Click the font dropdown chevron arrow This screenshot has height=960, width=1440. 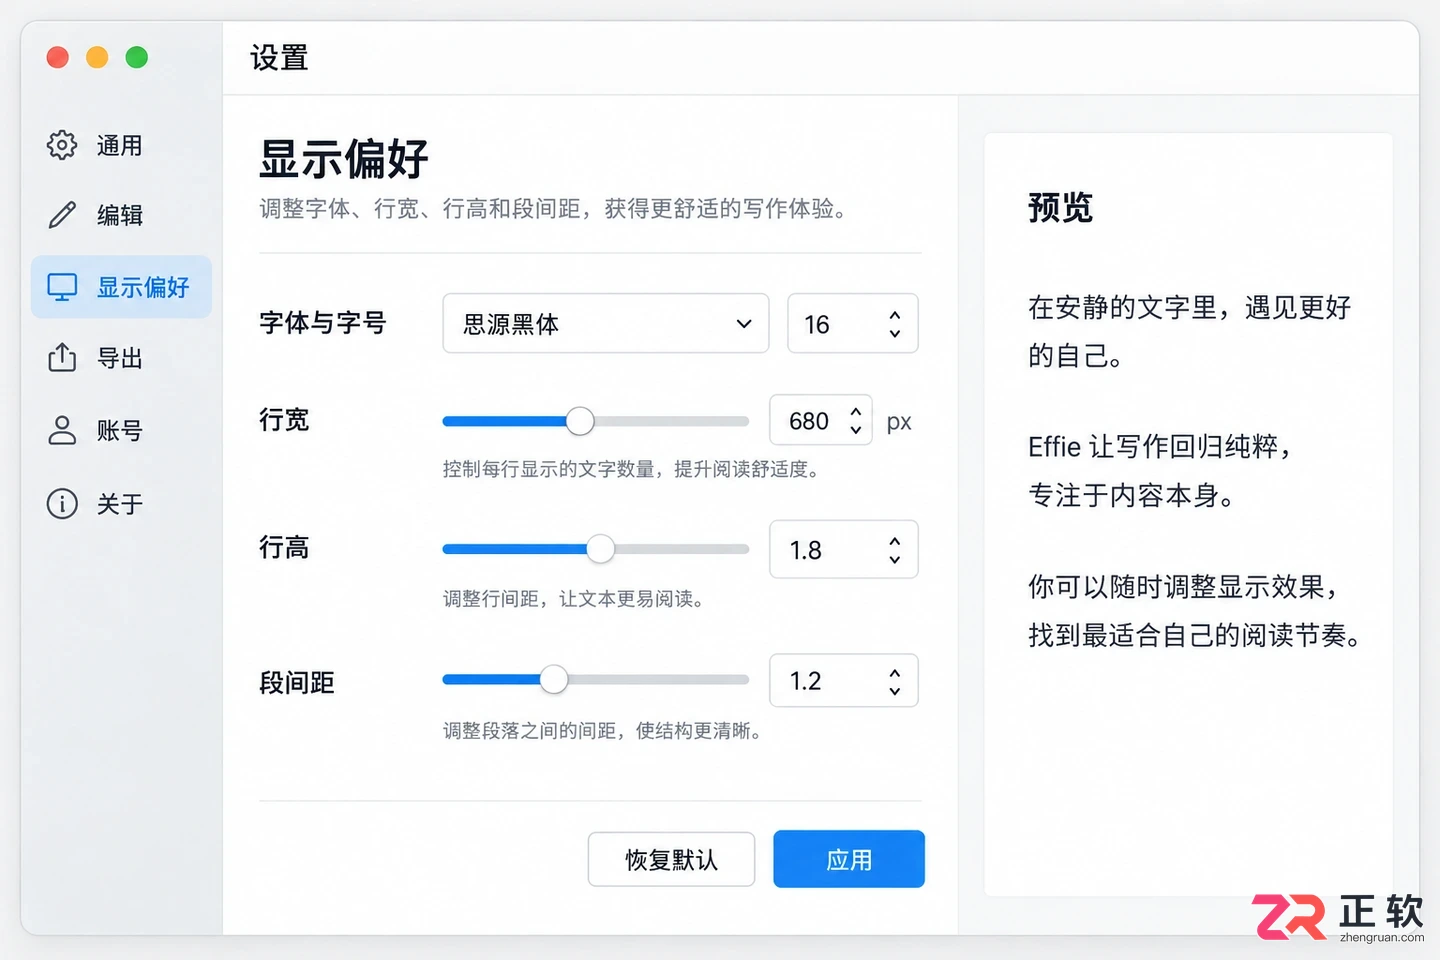744,324
